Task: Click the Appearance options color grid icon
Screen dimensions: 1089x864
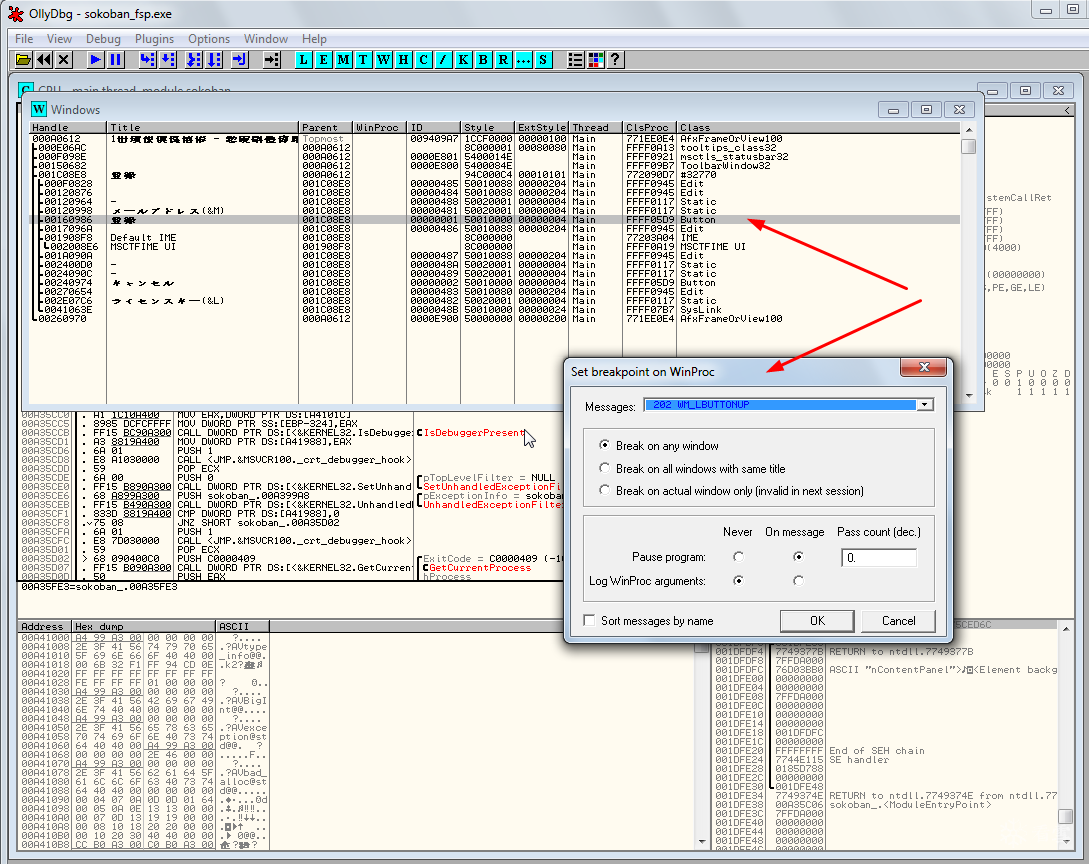Action: click(x=595, y=60)
